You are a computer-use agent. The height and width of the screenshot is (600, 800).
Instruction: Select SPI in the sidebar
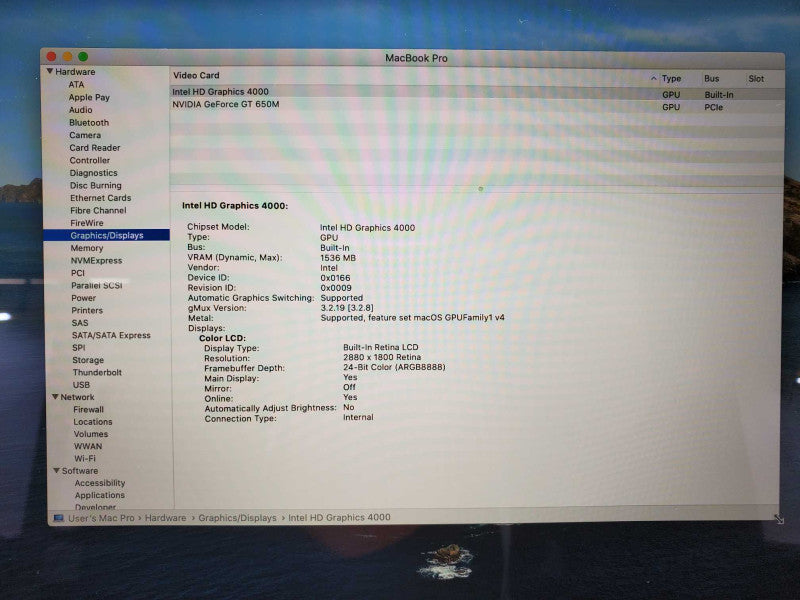point(79,347)
